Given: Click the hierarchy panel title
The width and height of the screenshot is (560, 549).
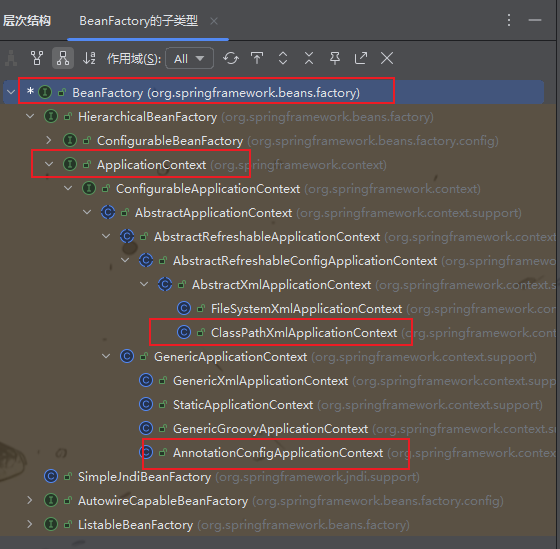Looking at the screenshot, I should click(x=27, y=21).
